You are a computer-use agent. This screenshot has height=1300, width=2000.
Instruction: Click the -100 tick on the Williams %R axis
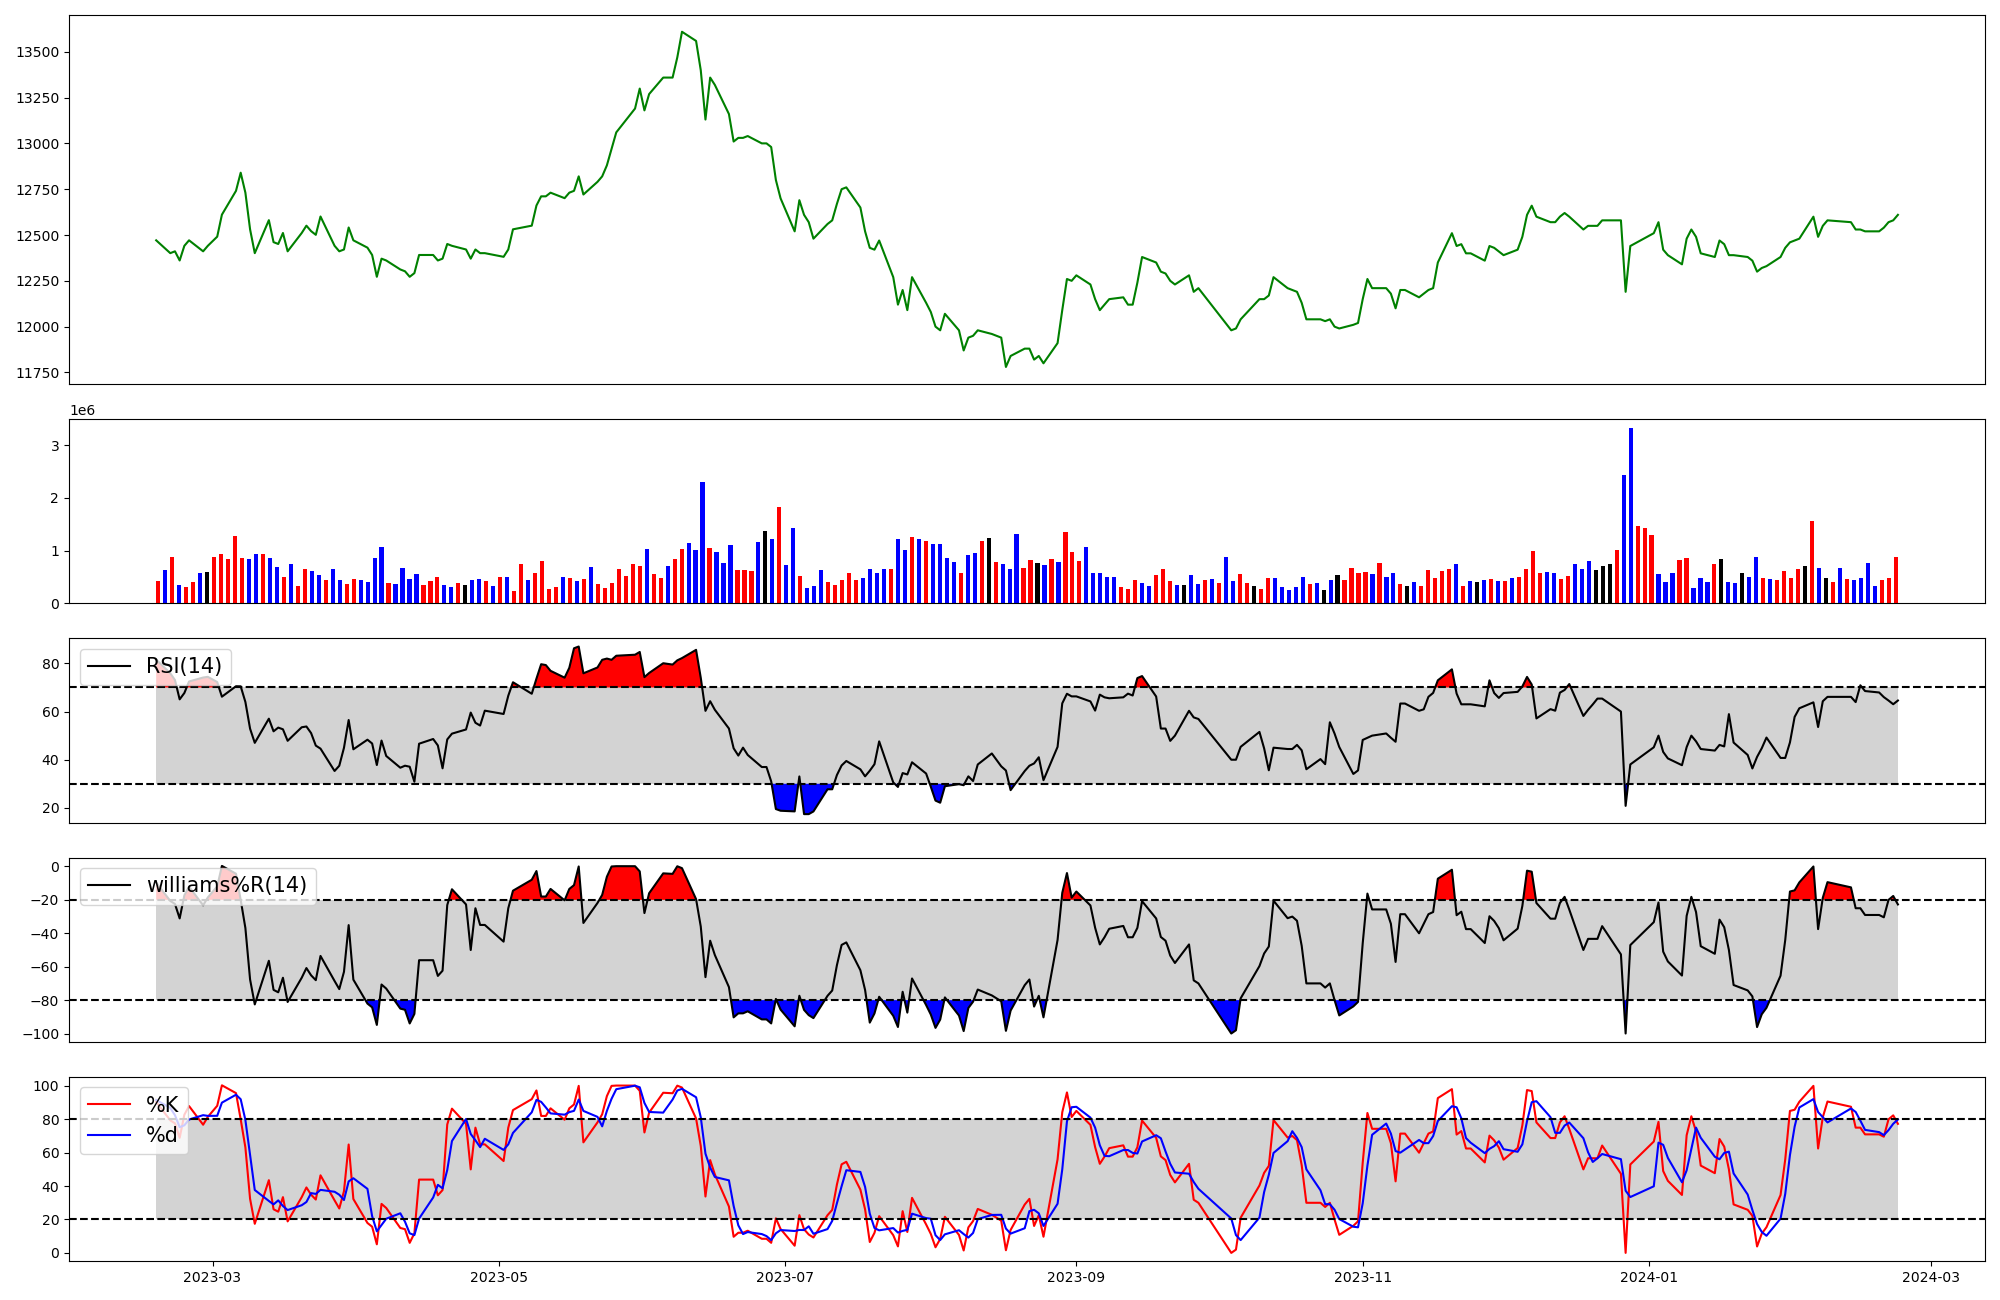tap(41, 1034)
